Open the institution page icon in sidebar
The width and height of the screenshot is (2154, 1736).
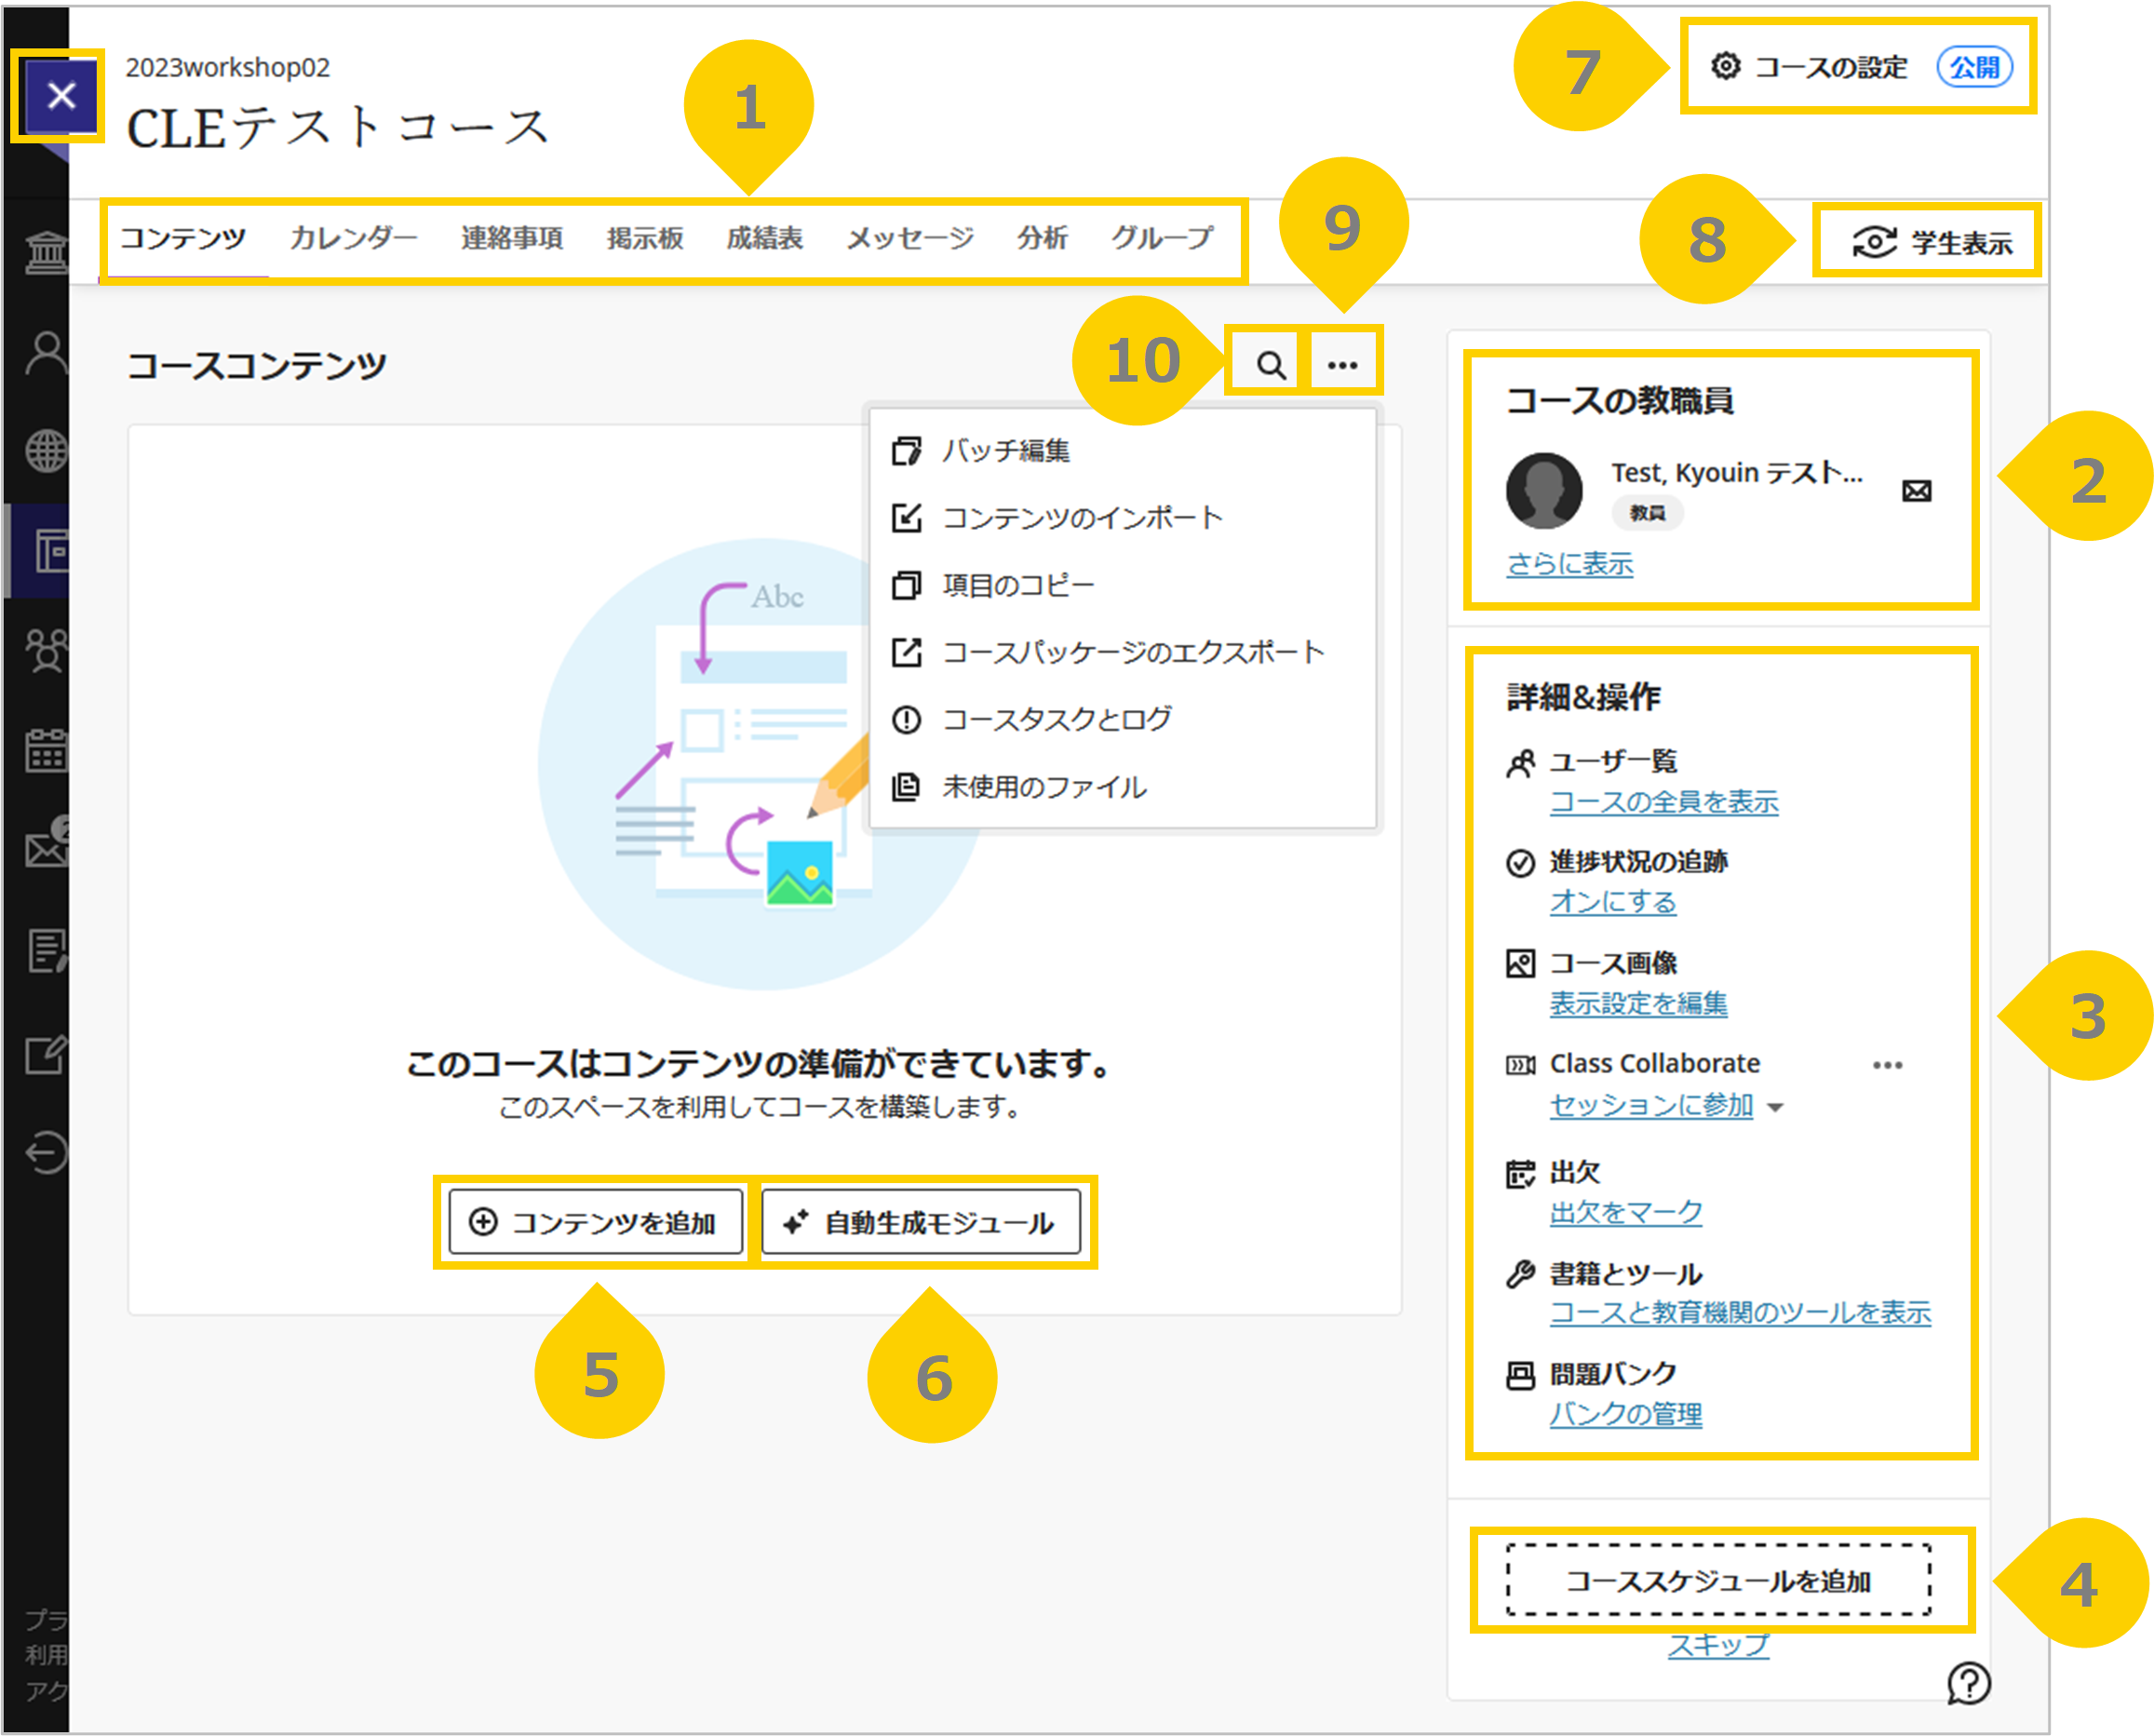46,251
